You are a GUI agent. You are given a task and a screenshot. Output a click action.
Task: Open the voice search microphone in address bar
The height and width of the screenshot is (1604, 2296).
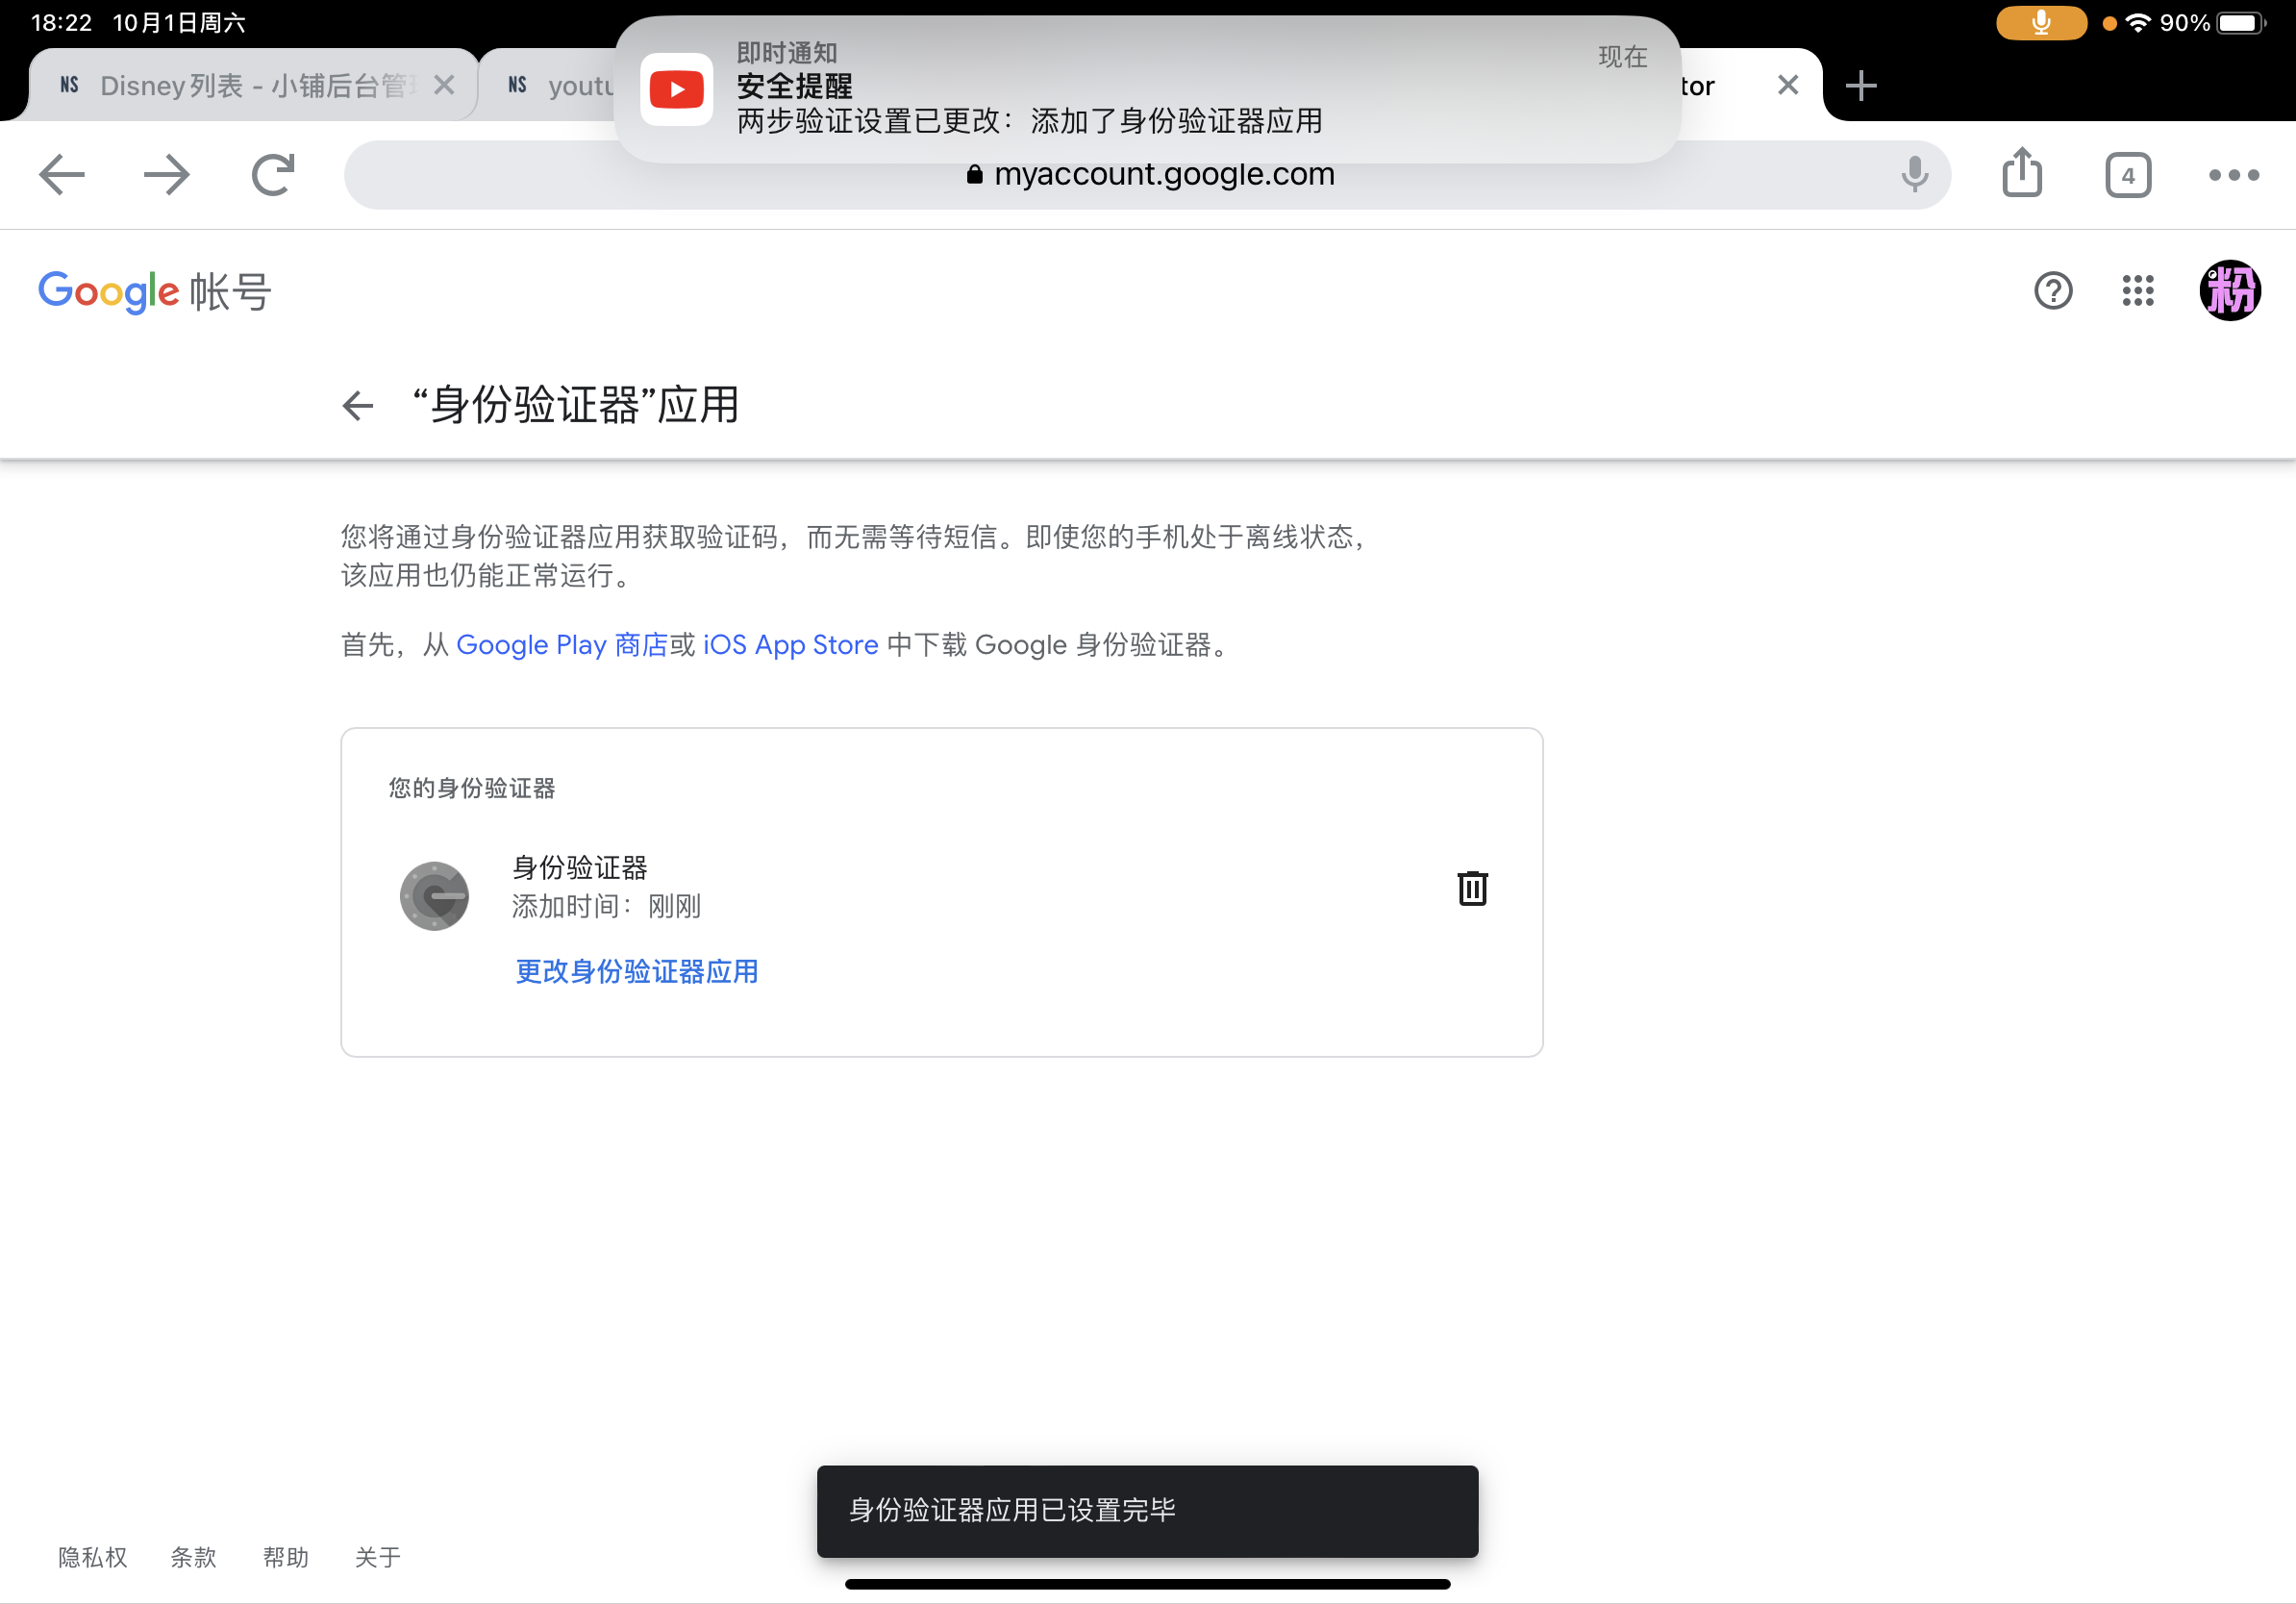click(1913, 174)
